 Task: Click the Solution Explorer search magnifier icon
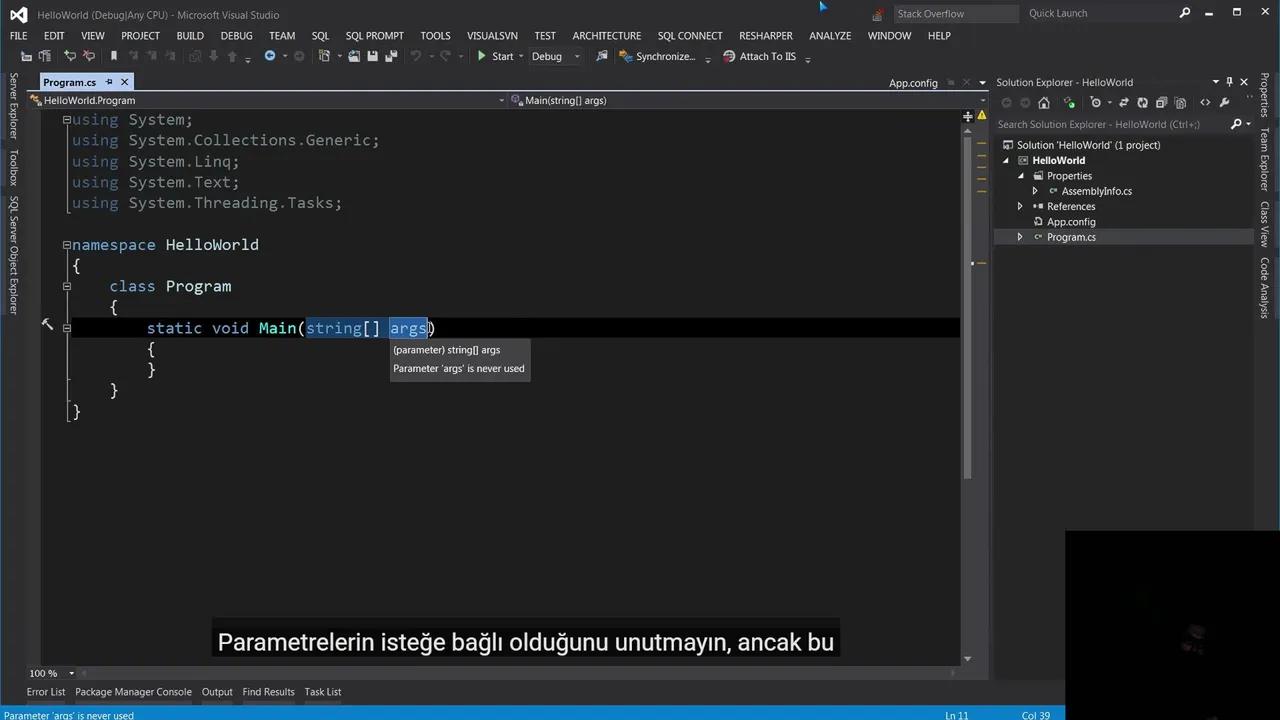pyautogui.click(x=1236, y=124)
